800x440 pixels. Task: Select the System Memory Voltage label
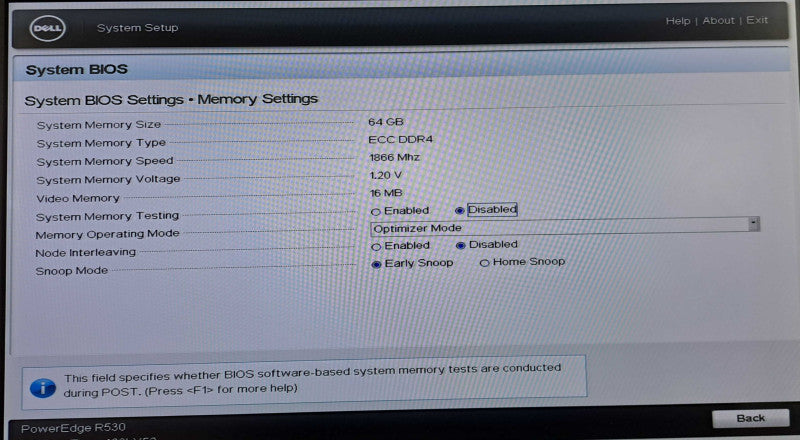click(108, 180)
